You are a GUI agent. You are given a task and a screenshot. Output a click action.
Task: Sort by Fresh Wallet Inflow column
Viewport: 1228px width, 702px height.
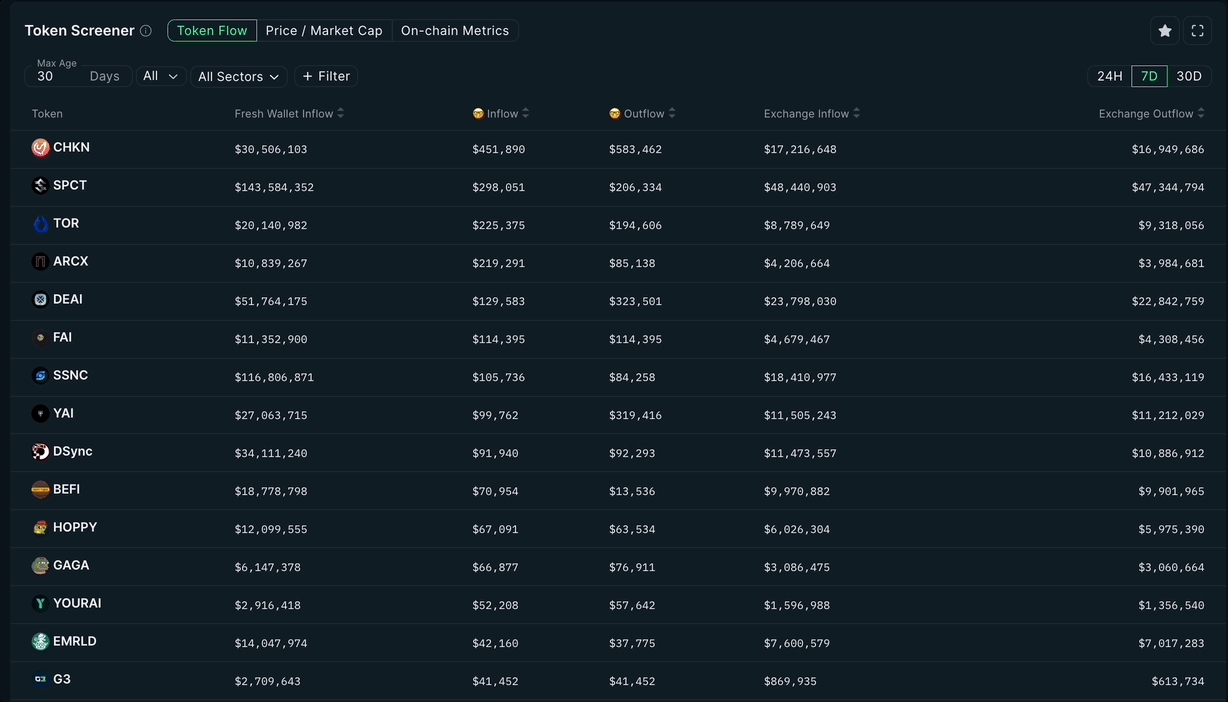[x=341, y=114]
